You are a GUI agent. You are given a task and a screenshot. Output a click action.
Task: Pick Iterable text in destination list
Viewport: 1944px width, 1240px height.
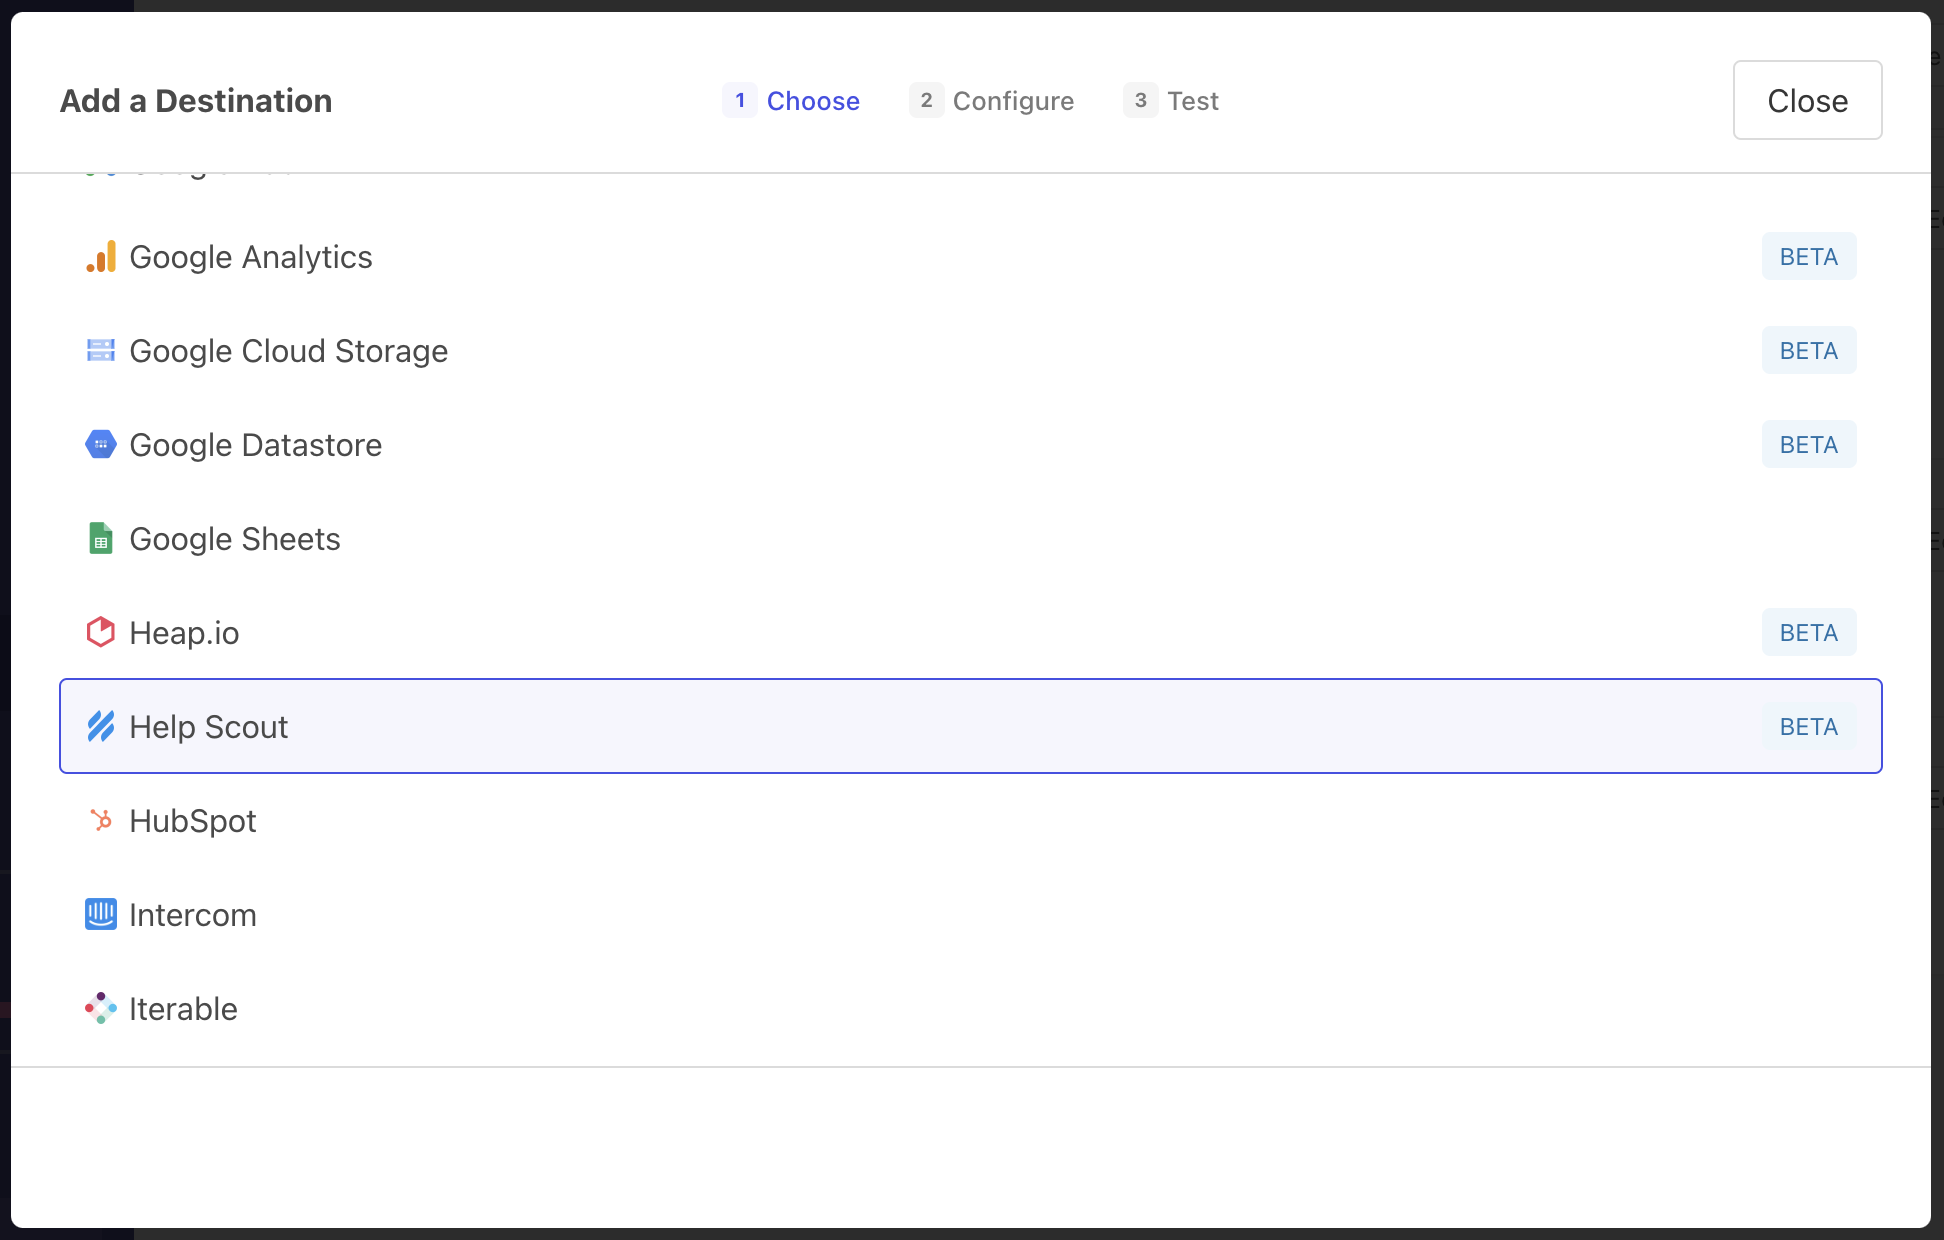[x=183, y=1009]
